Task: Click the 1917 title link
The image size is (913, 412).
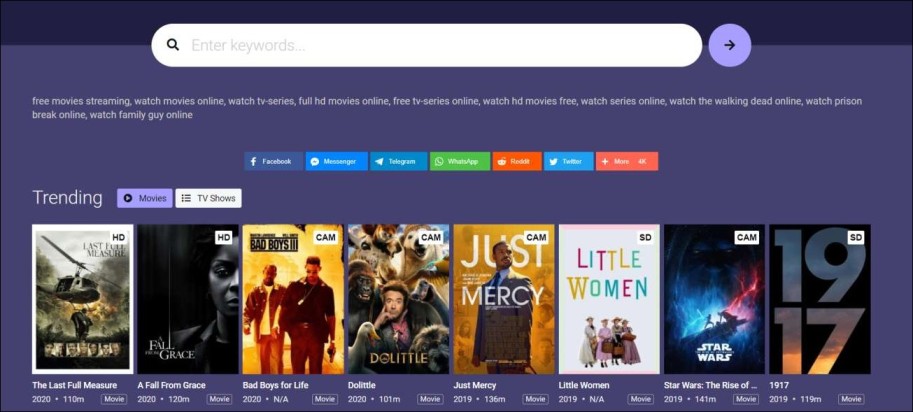Action: 778,385
